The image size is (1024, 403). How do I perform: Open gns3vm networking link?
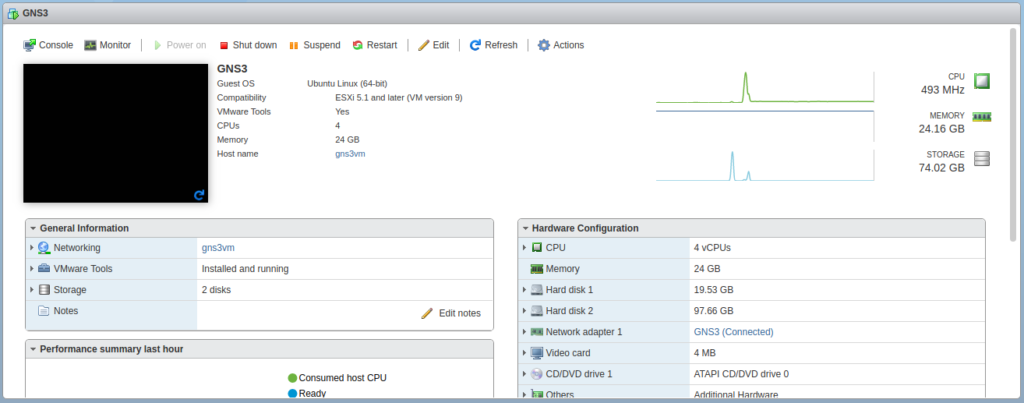coord(218,248)
